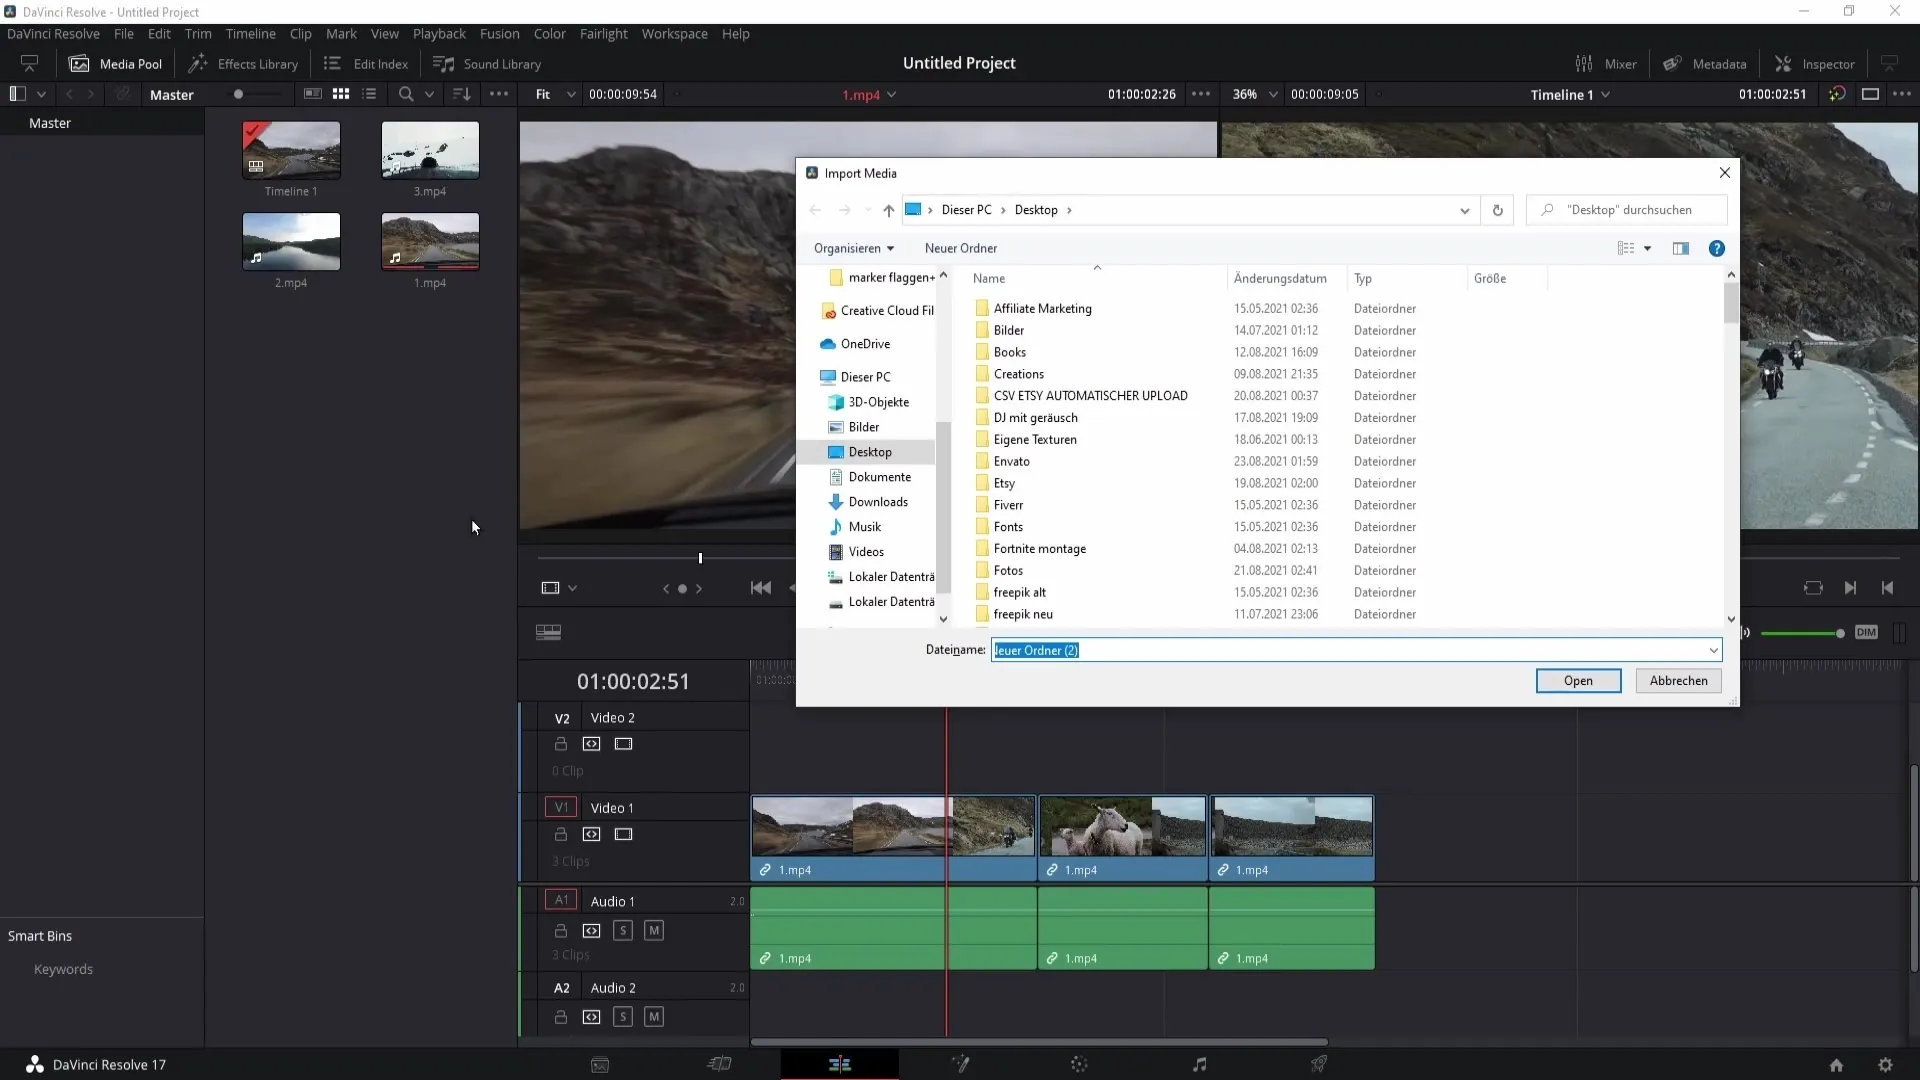Open the Help menu
The image size is (1920, 1080).
pyautogui.click(x=736, y=33)
